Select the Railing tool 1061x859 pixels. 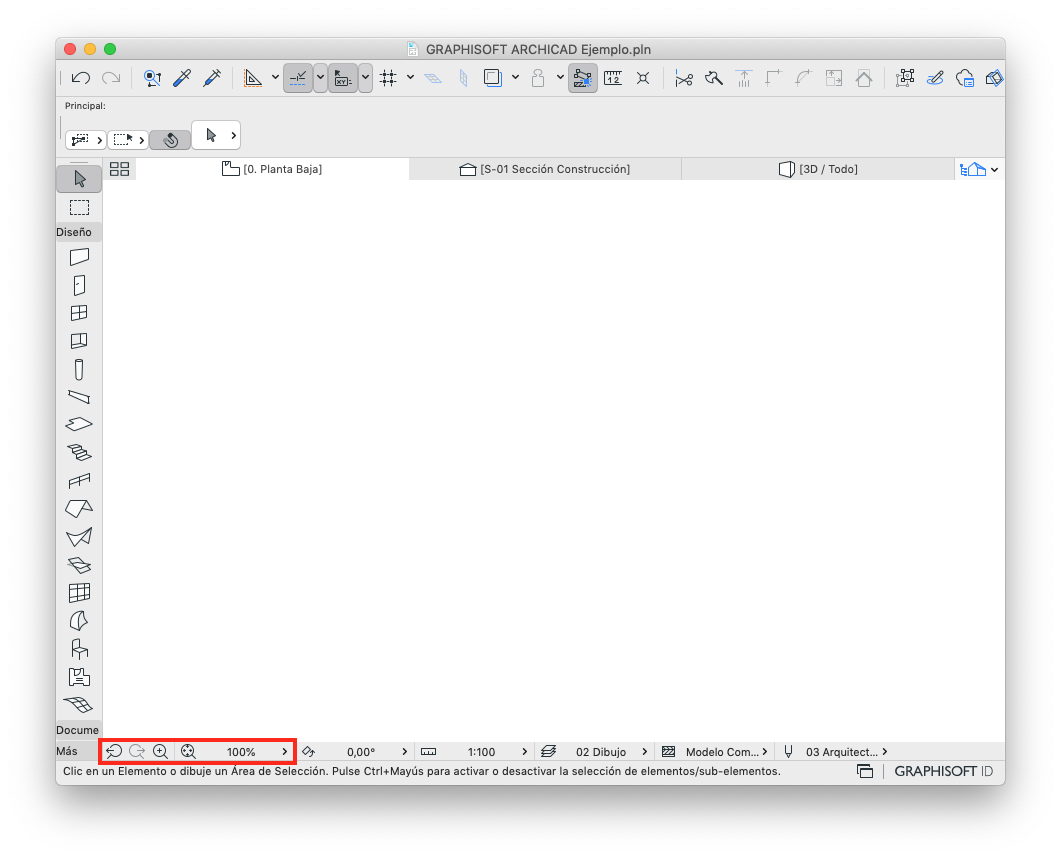coord(79,481)
